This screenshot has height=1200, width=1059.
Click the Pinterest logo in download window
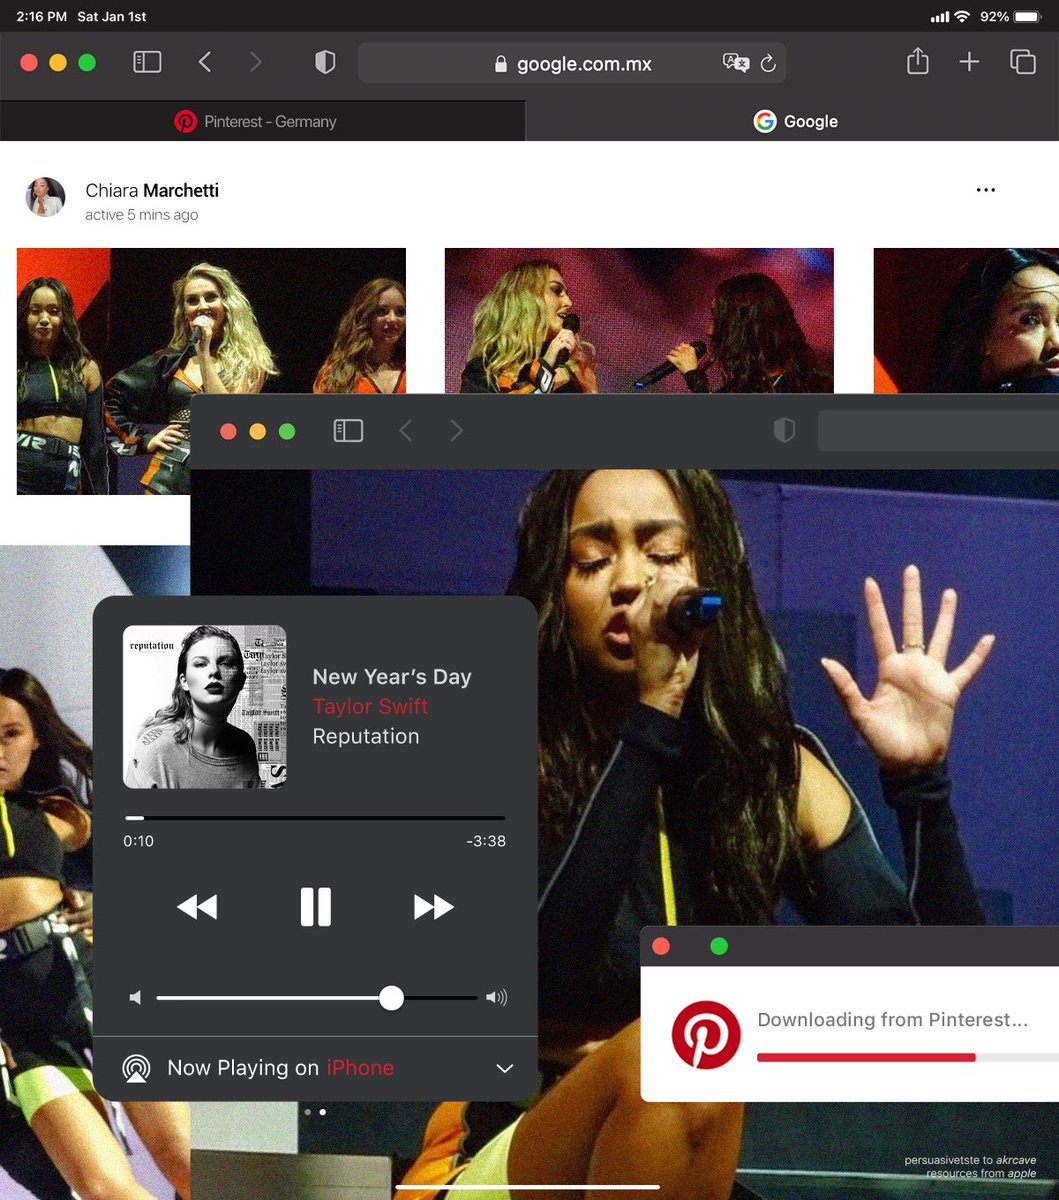pos(706,1034)
